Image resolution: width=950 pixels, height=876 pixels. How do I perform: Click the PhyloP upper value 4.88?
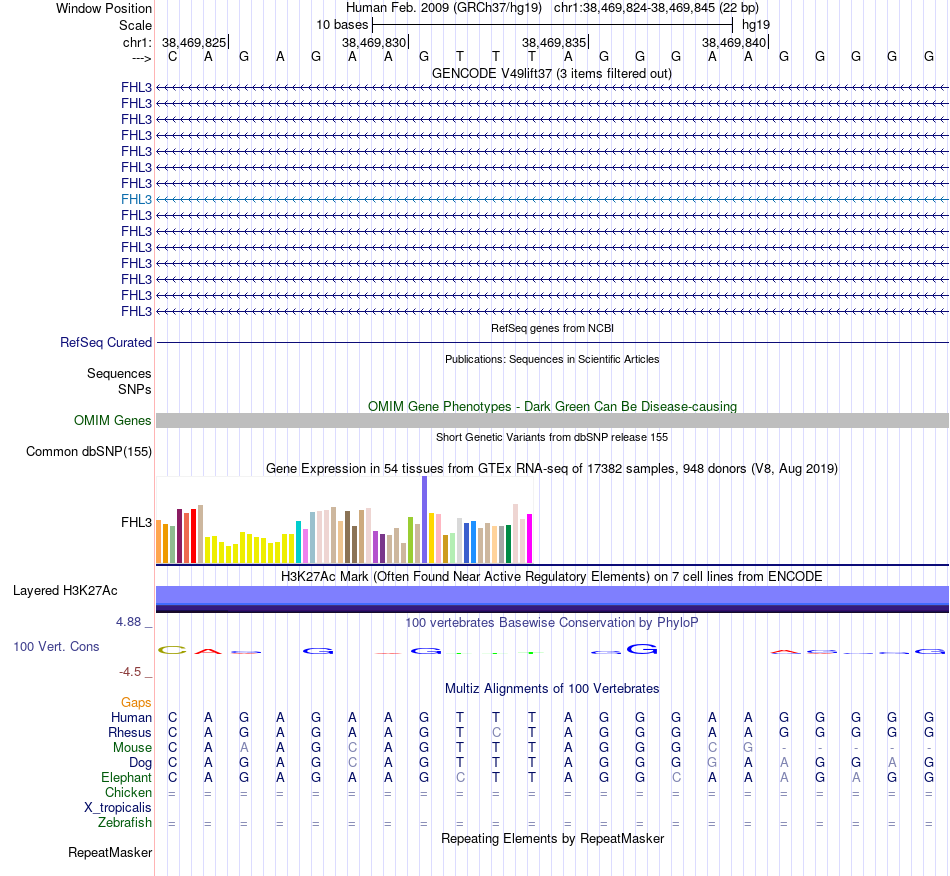point(128,622)
